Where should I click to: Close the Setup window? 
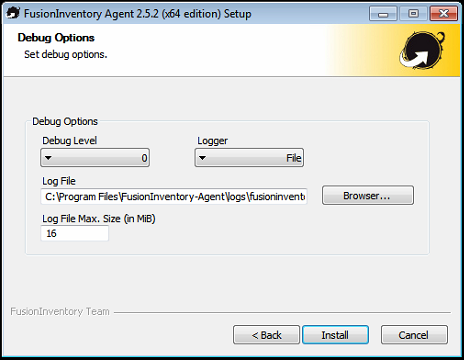(444, 14)
